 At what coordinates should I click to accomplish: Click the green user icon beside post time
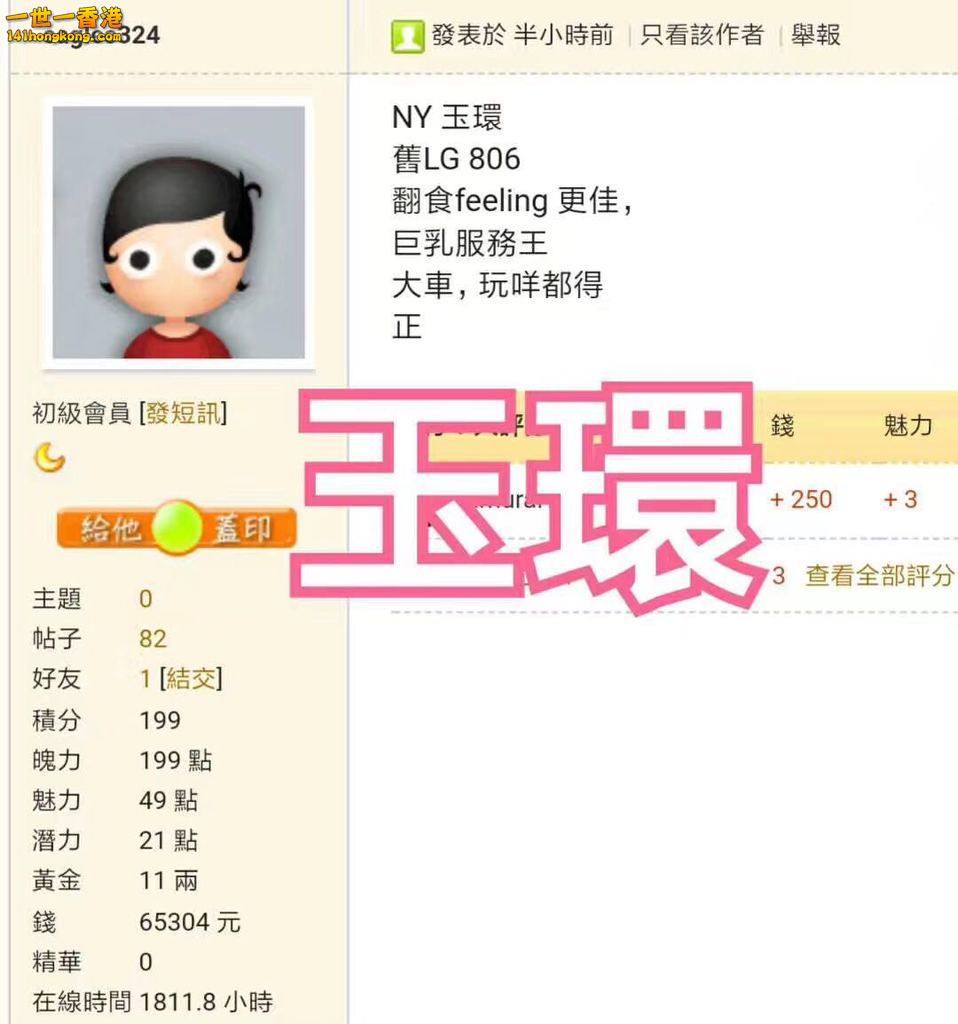[x=407, y=36]
